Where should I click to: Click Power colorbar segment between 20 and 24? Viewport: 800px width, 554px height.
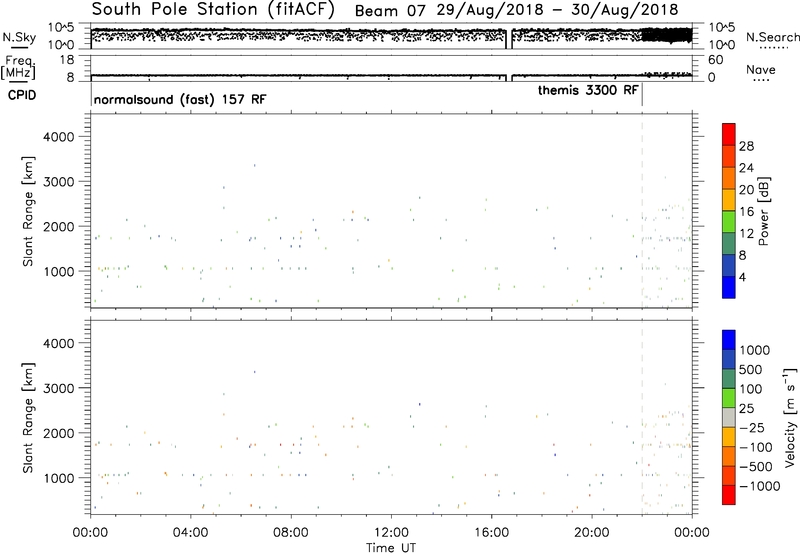[x=729, y=179]
